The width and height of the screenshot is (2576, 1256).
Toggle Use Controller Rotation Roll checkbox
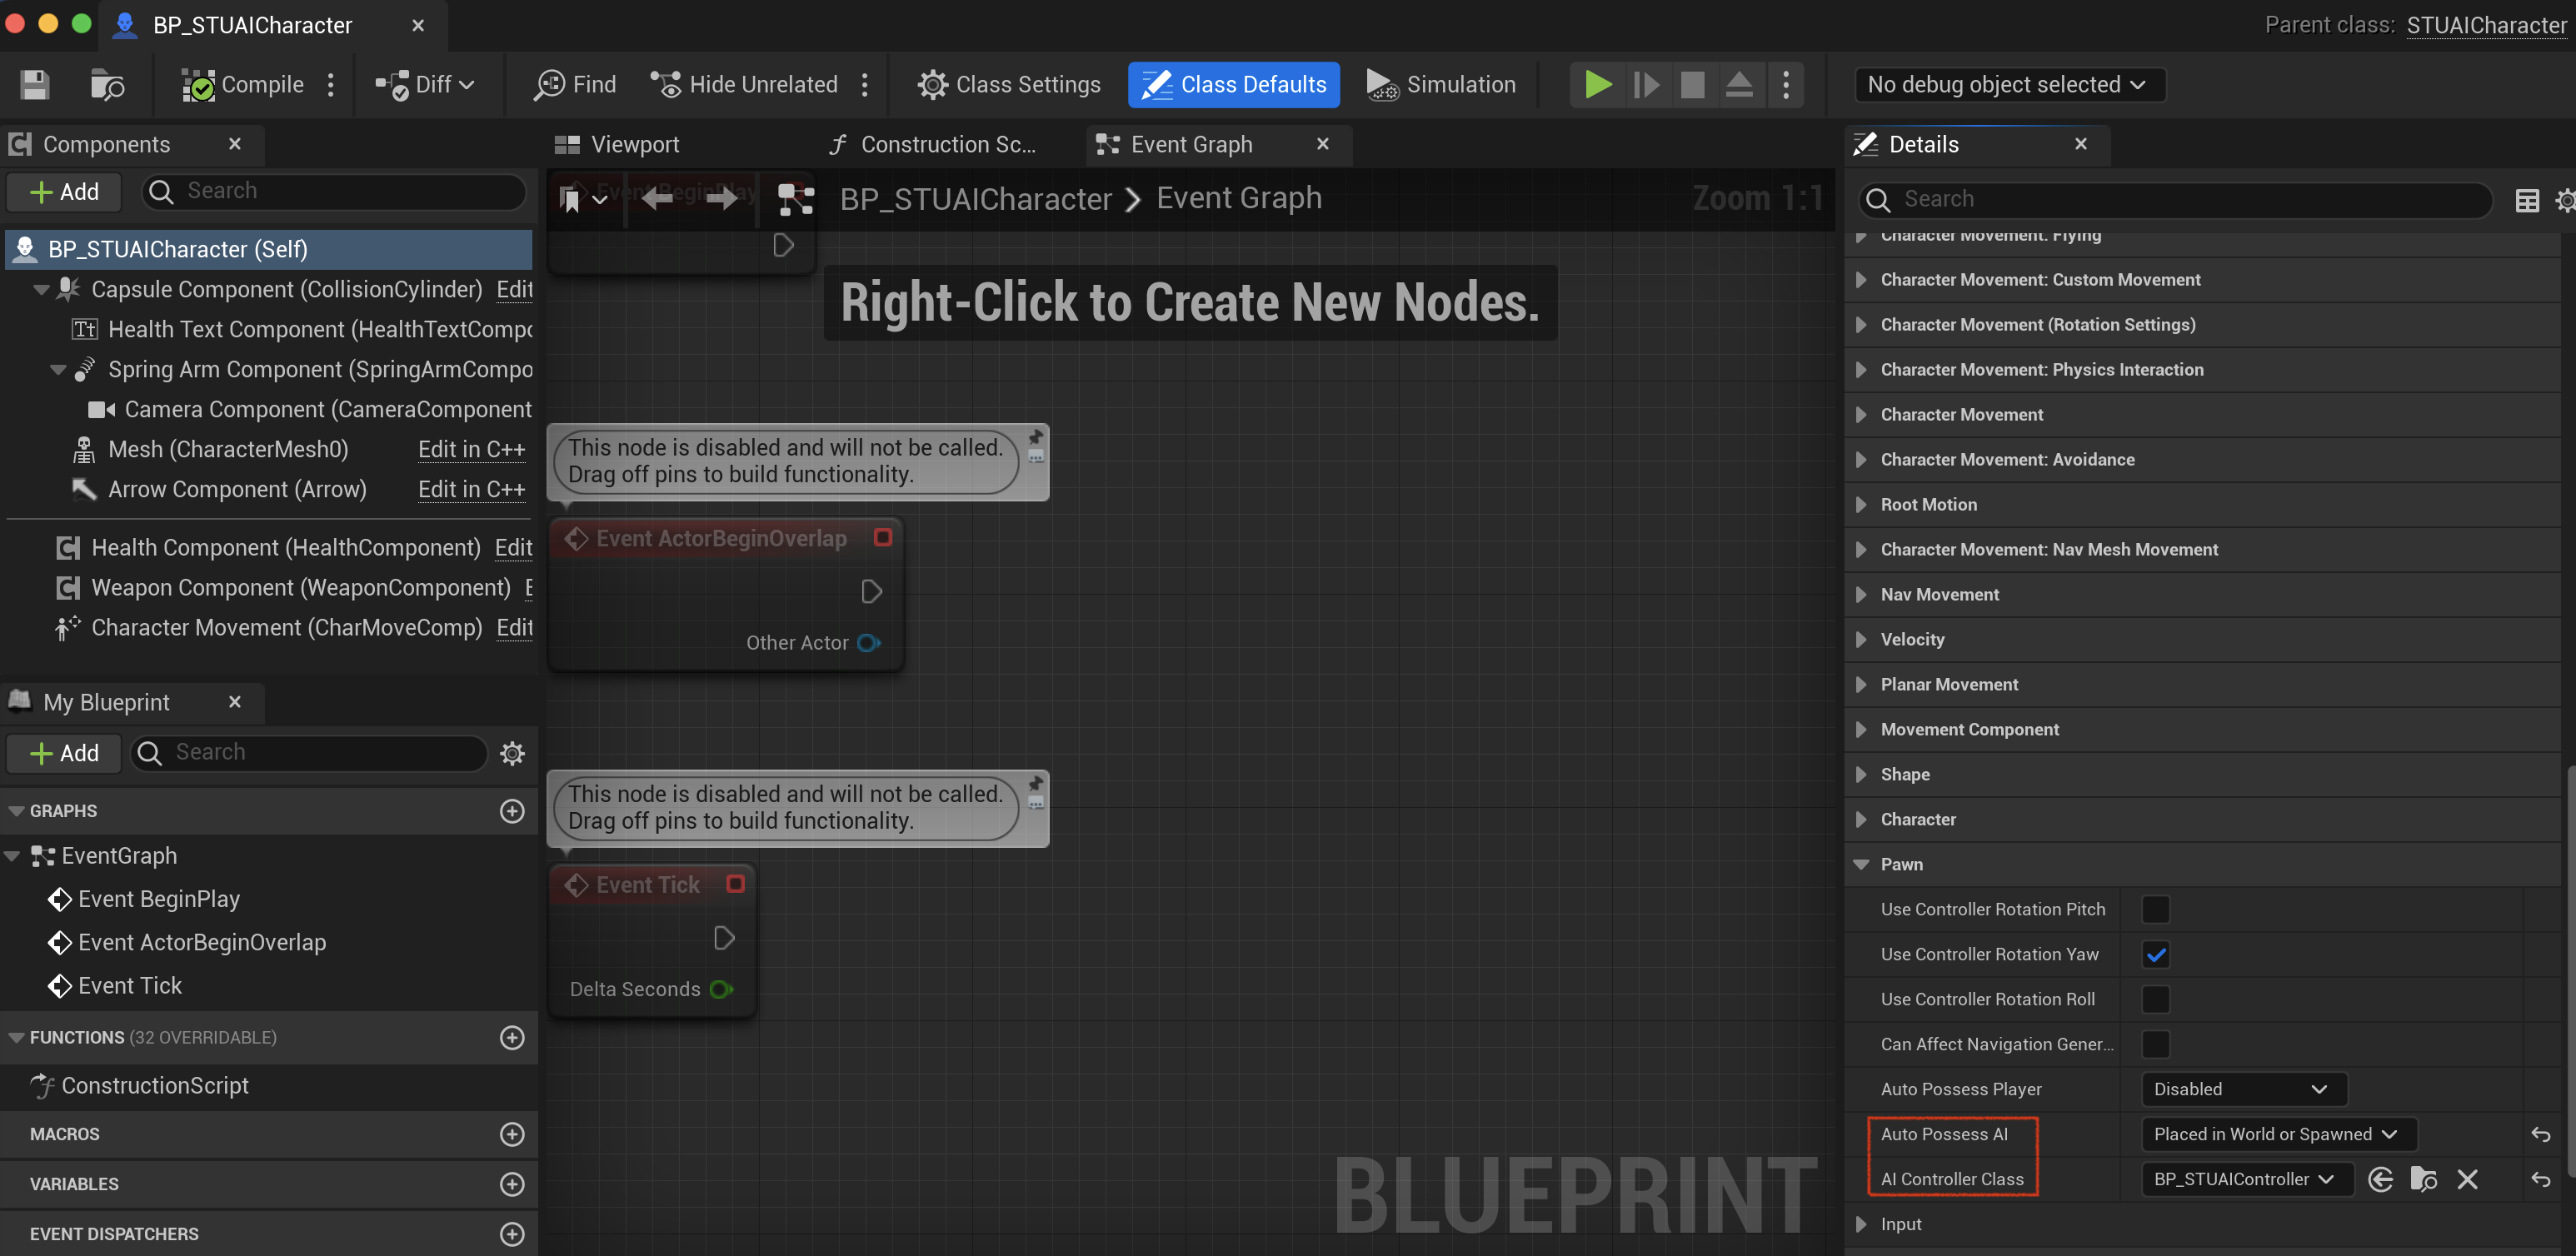tap(2155, 999)
